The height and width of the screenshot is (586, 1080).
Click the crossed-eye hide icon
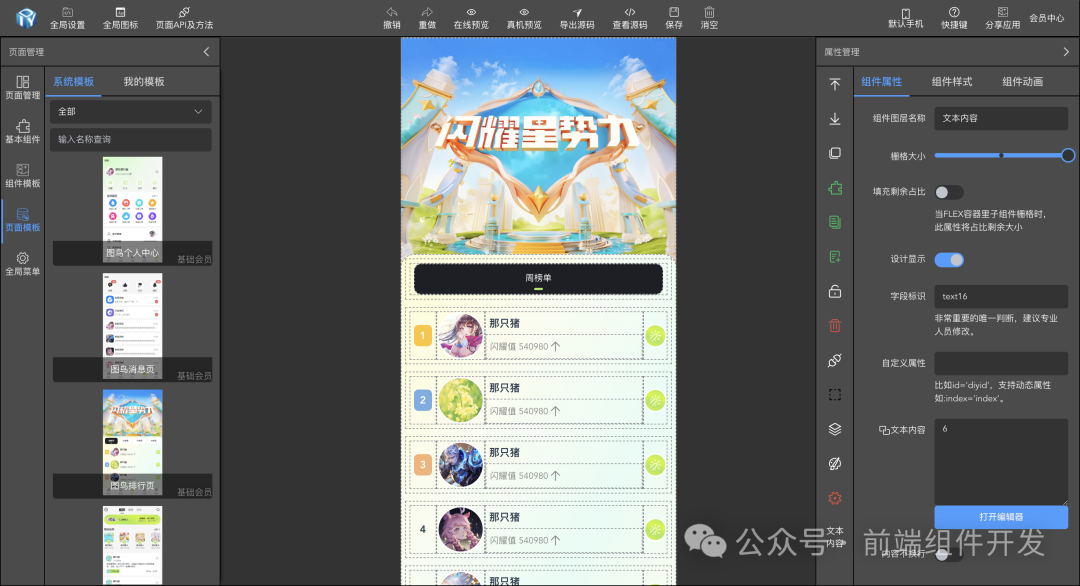click(x=835, y=463)
